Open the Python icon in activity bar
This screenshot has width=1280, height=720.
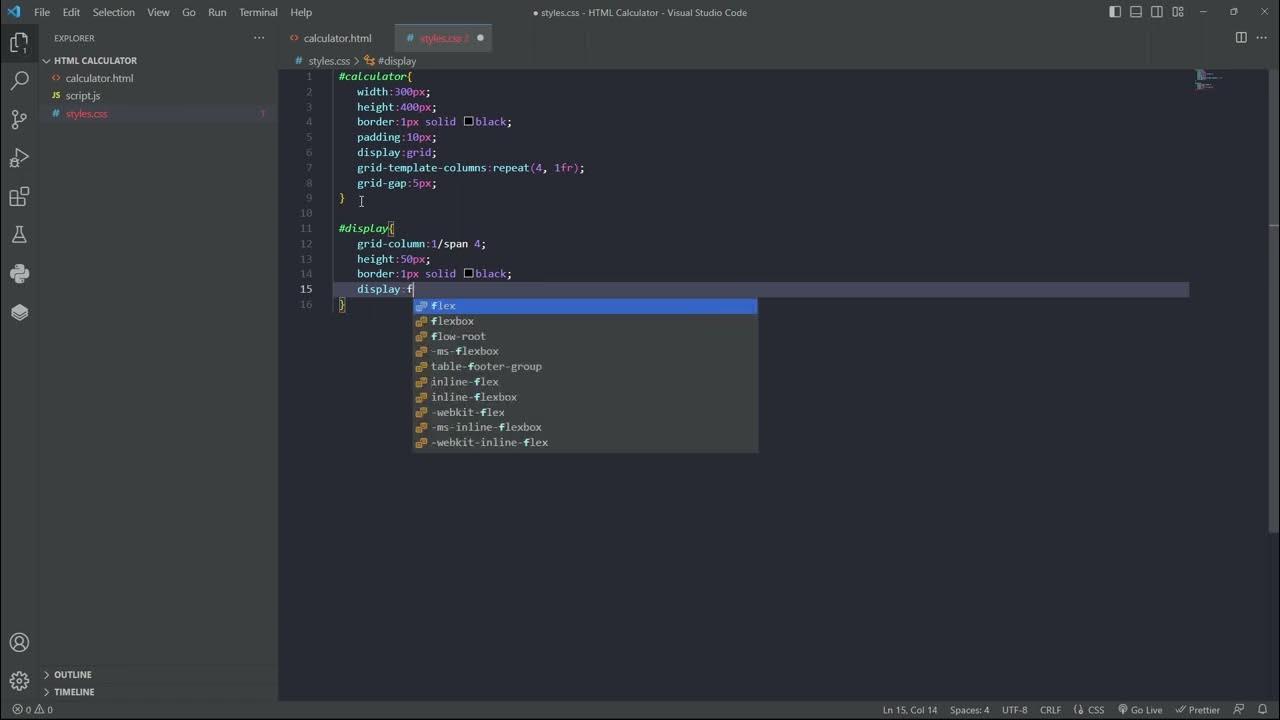pos(19,274)
